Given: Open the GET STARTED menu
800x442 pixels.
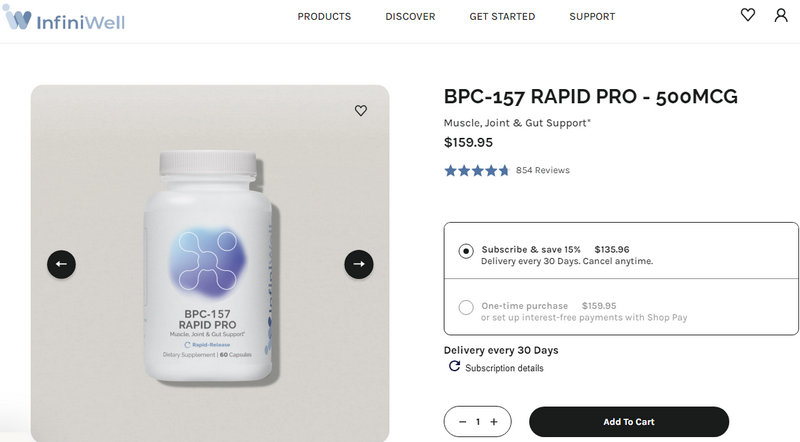Looking at the screenshot, I should tap(502, 17).
